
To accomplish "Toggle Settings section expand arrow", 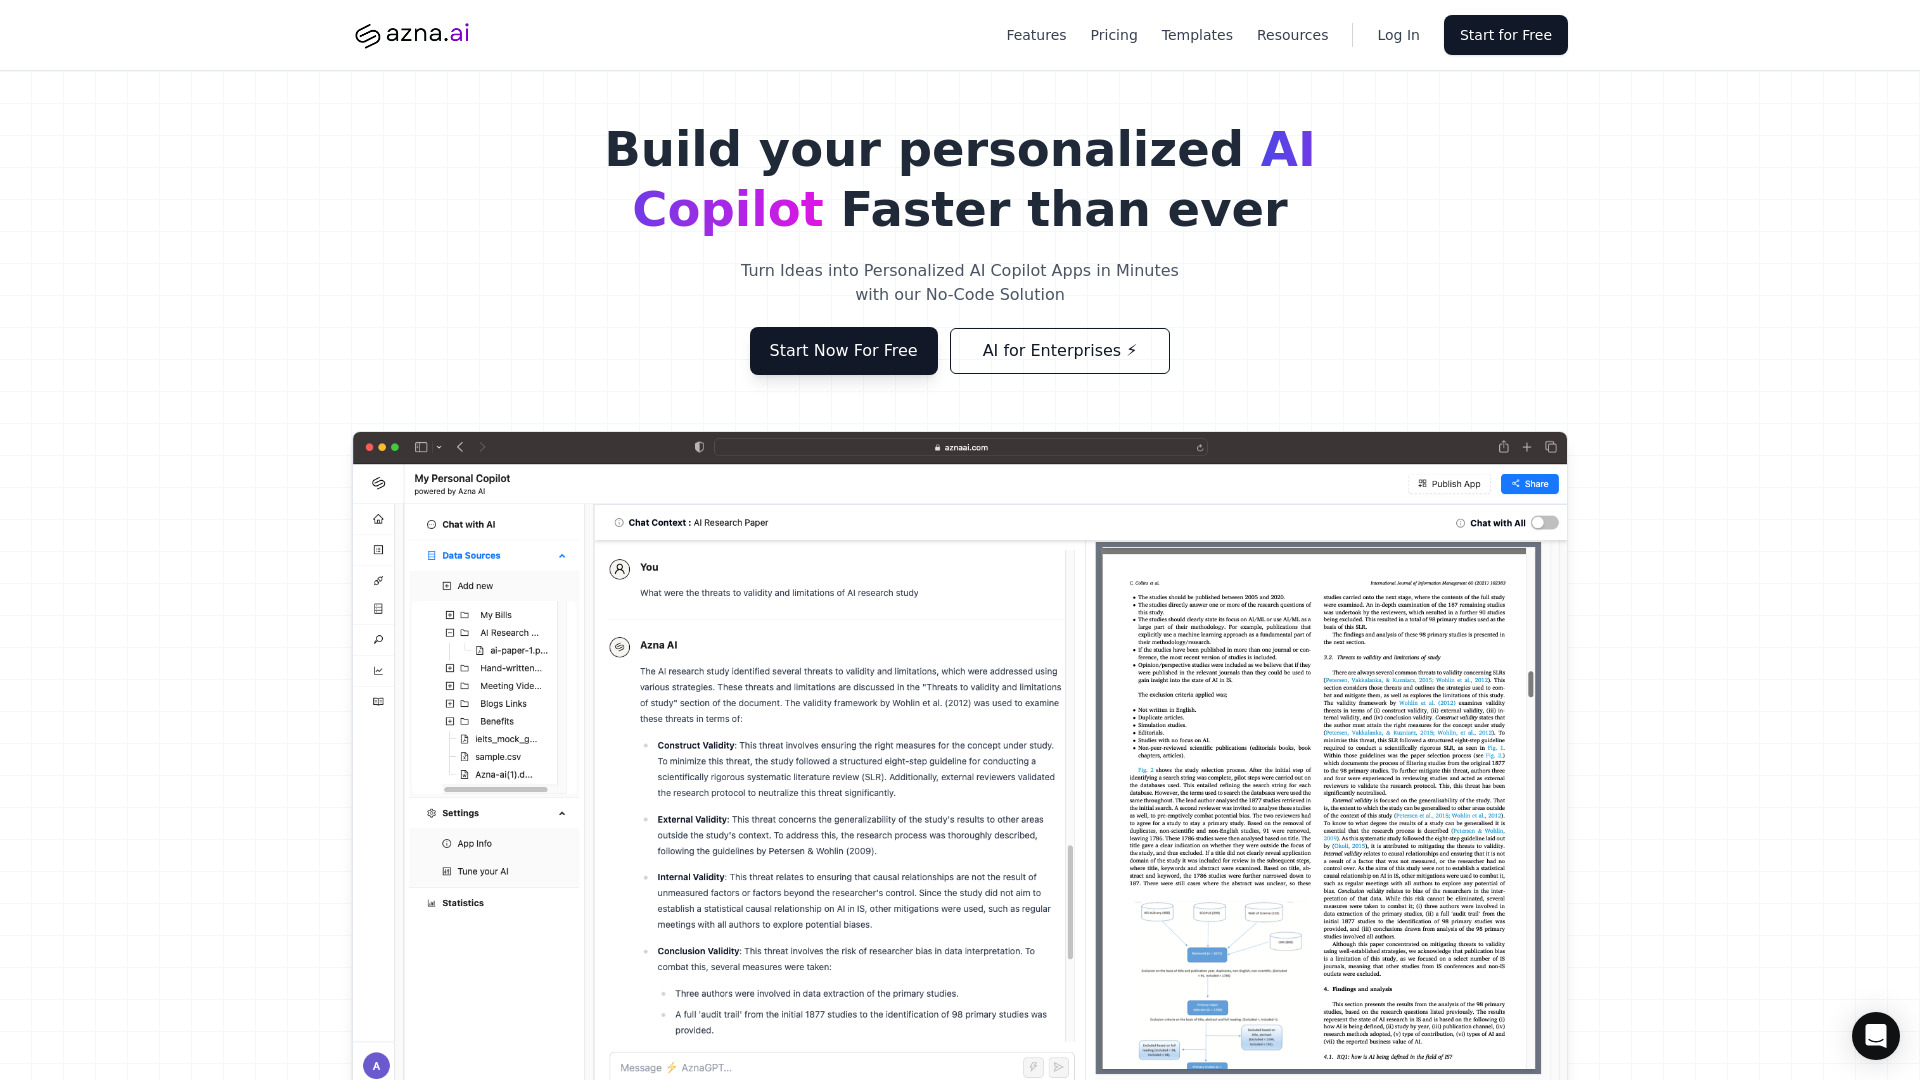I will click(562, 812).
